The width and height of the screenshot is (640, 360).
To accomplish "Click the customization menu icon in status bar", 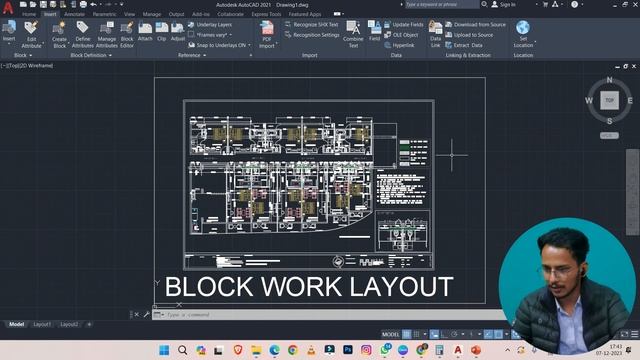I will pos(634,334).
